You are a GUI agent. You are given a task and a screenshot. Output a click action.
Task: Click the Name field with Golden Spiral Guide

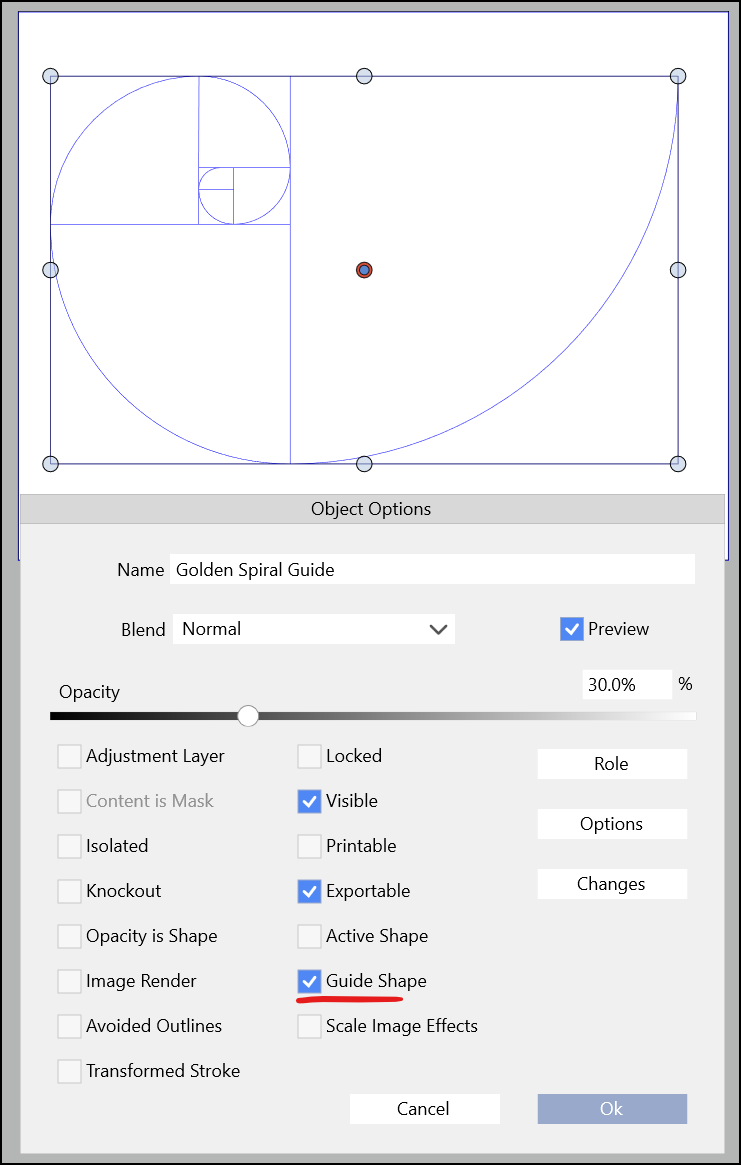click(x=432, y=570)
